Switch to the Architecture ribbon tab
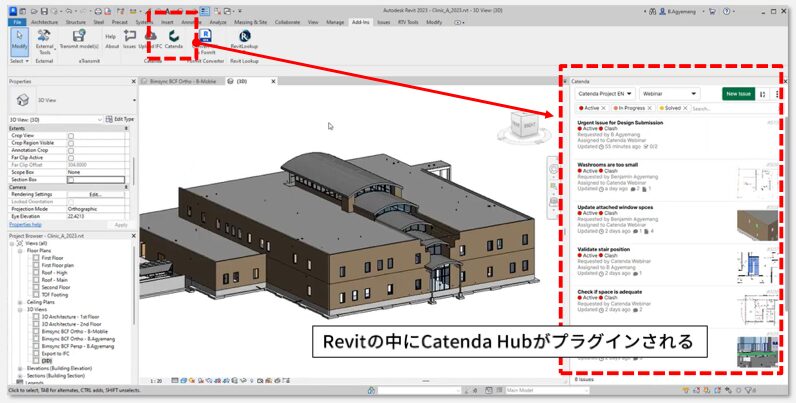This screenshot has height=403, width=796. coord(44,20)
